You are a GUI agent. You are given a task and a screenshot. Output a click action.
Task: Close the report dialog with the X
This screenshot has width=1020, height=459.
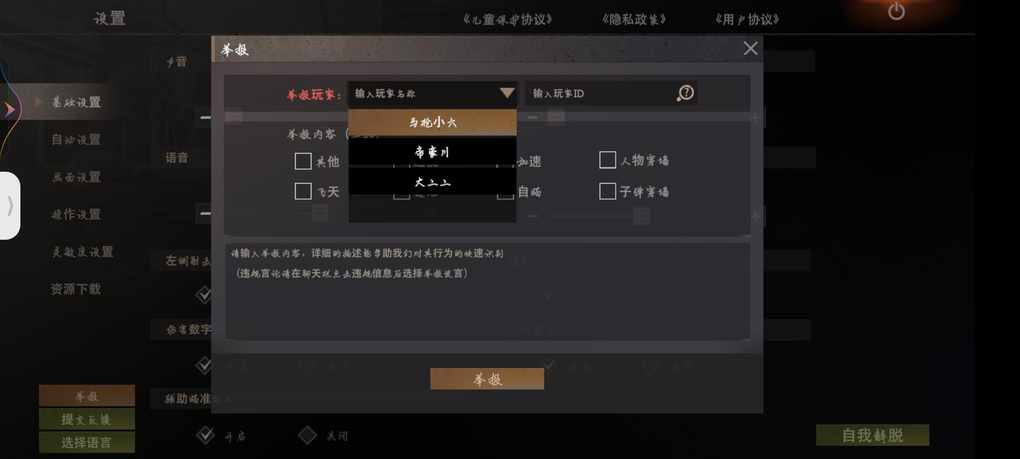click(x=751, y=48)
